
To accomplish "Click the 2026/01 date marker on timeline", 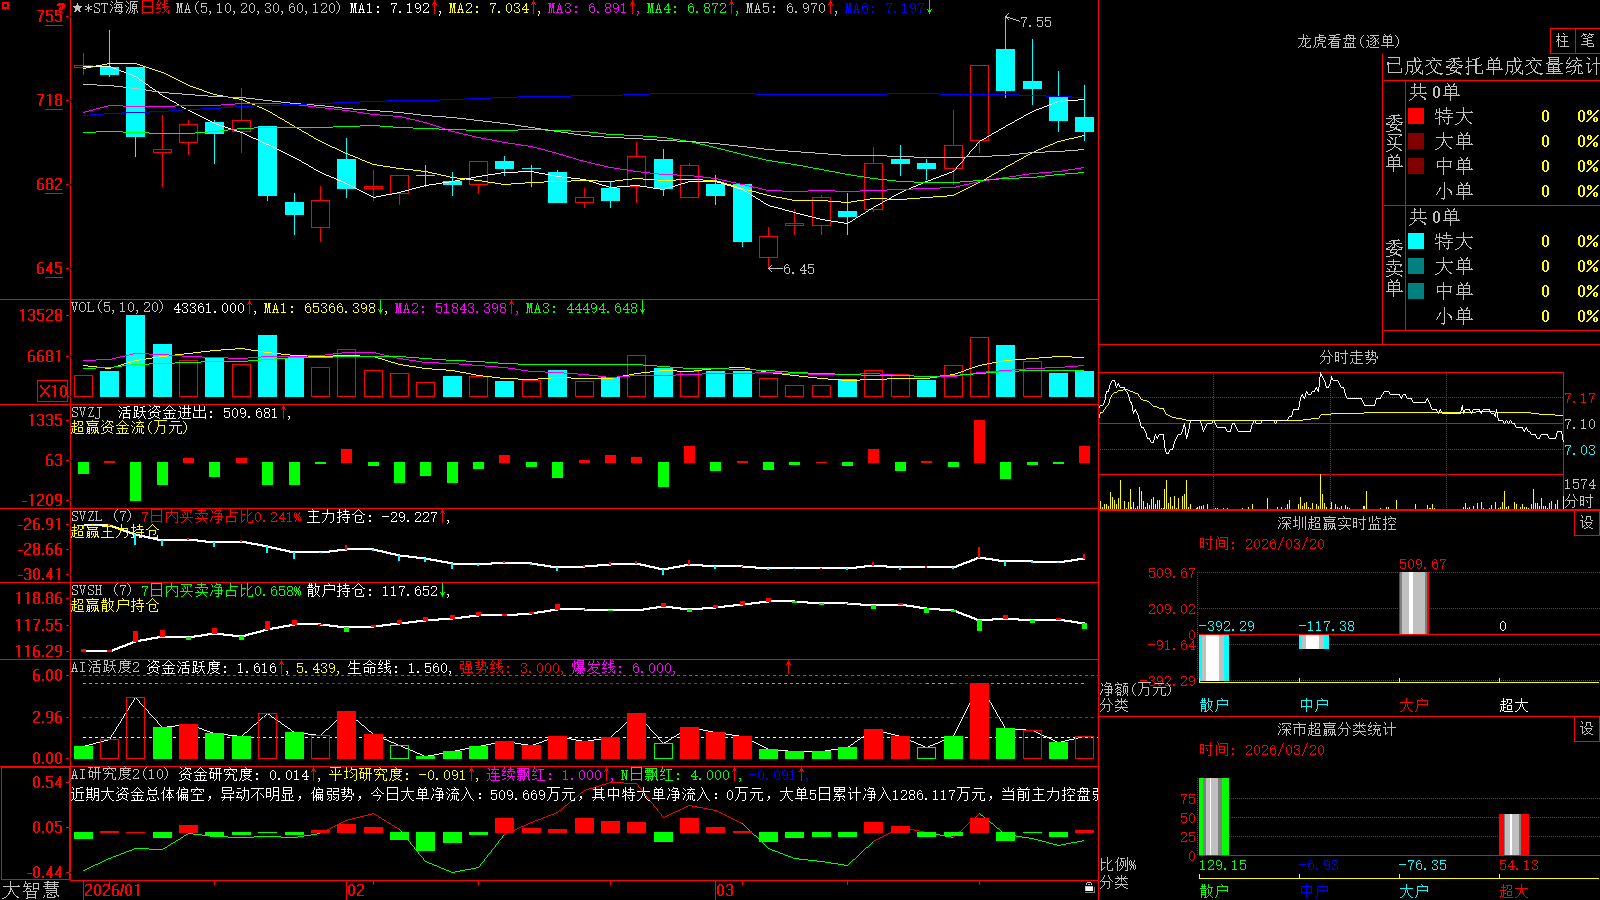I will (113, 890).
